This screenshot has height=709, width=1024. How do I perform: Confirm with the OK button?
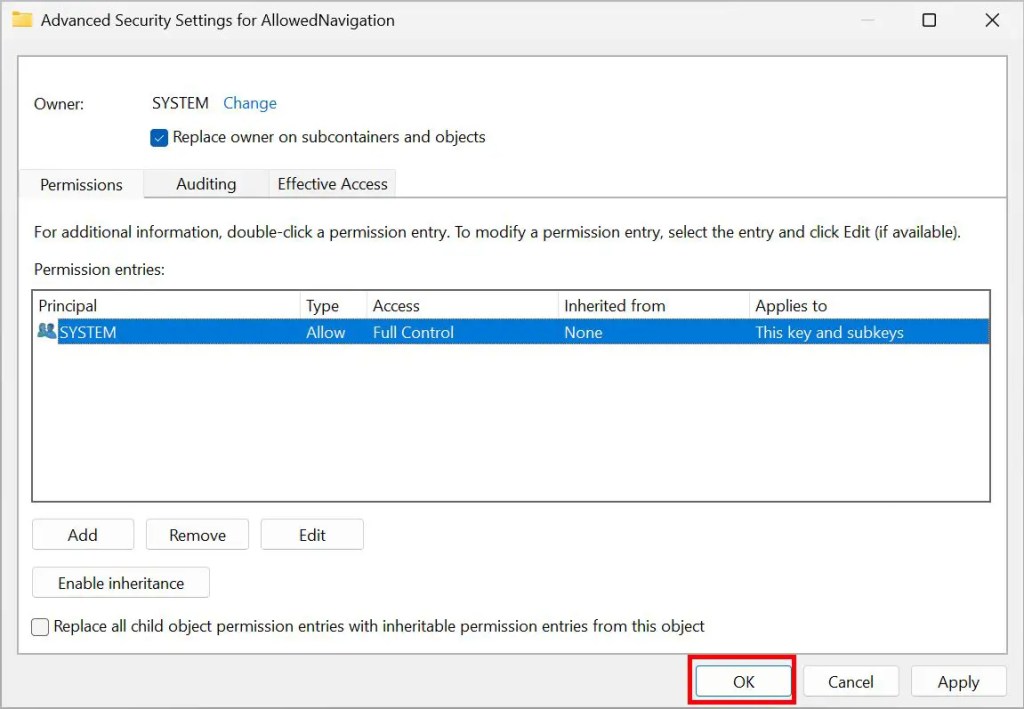744,682
